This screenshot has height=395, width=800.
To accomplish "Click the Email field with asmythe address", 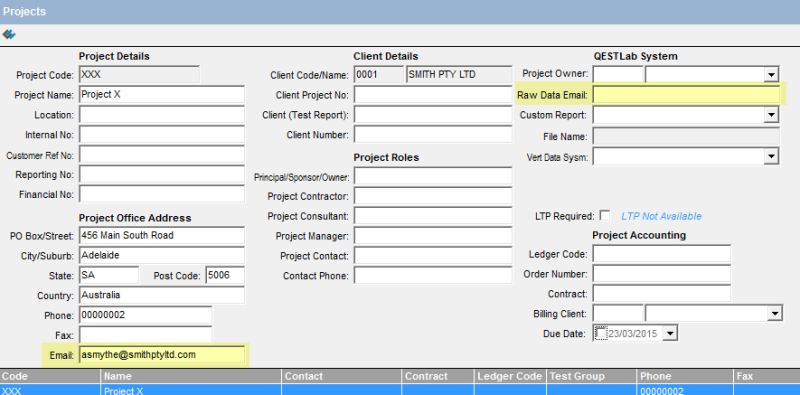I will (x=162, y=355).
